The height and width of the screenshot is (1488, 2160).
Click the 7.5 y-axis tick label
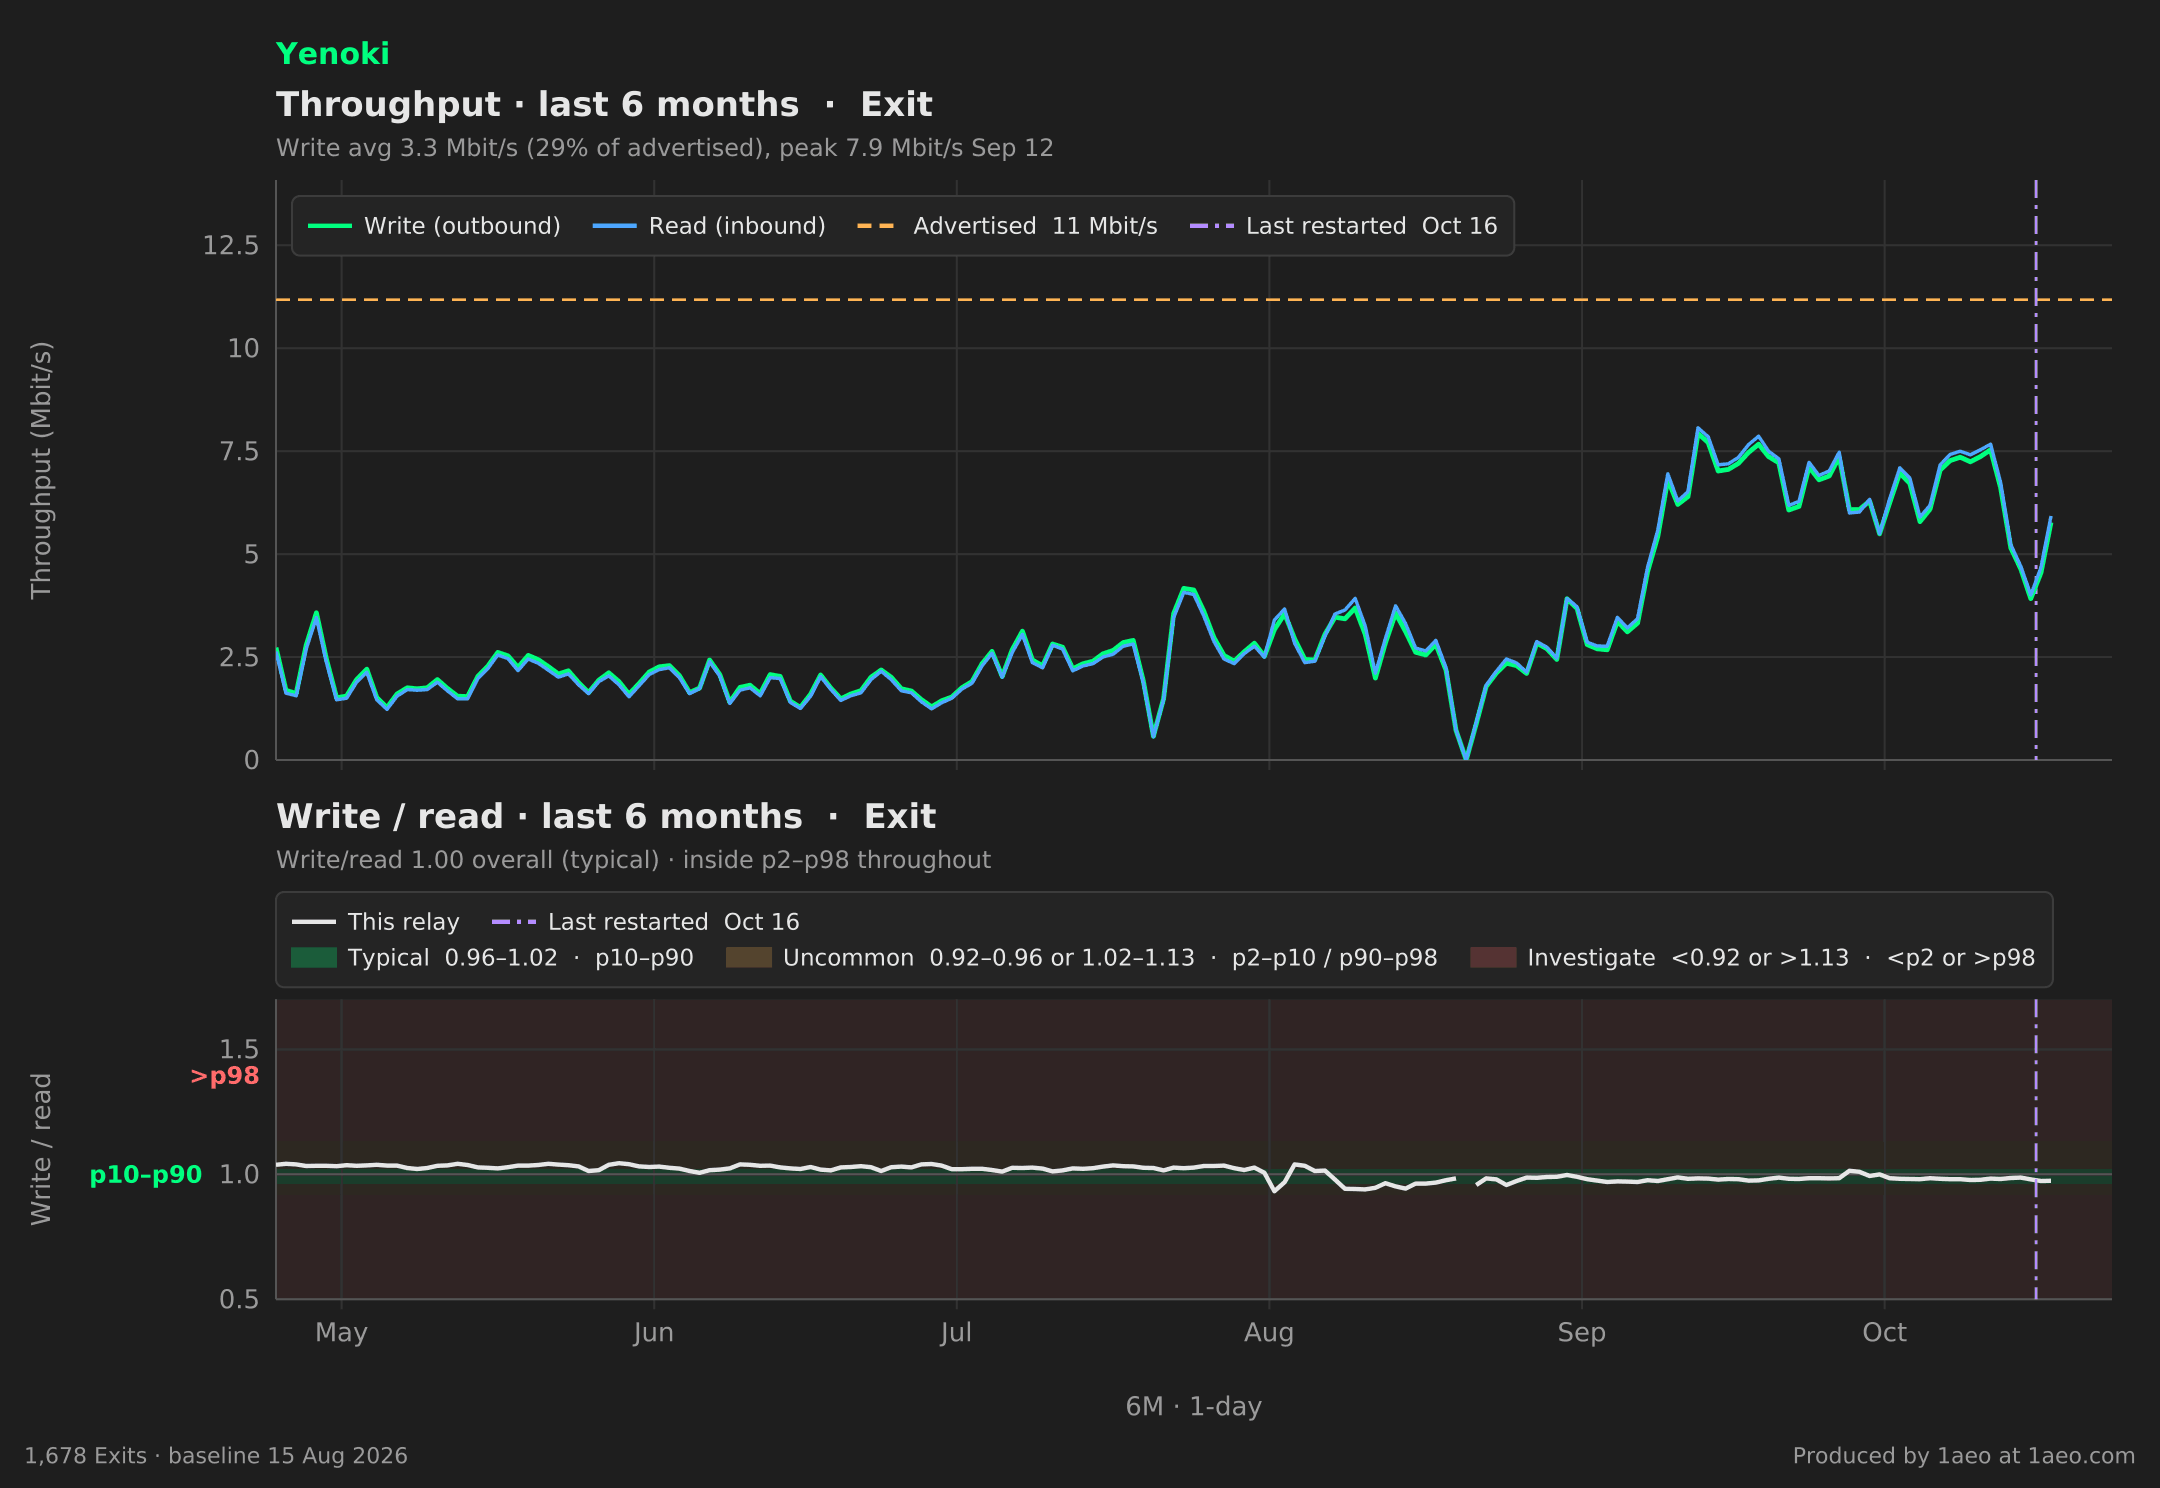coord(238,452)
